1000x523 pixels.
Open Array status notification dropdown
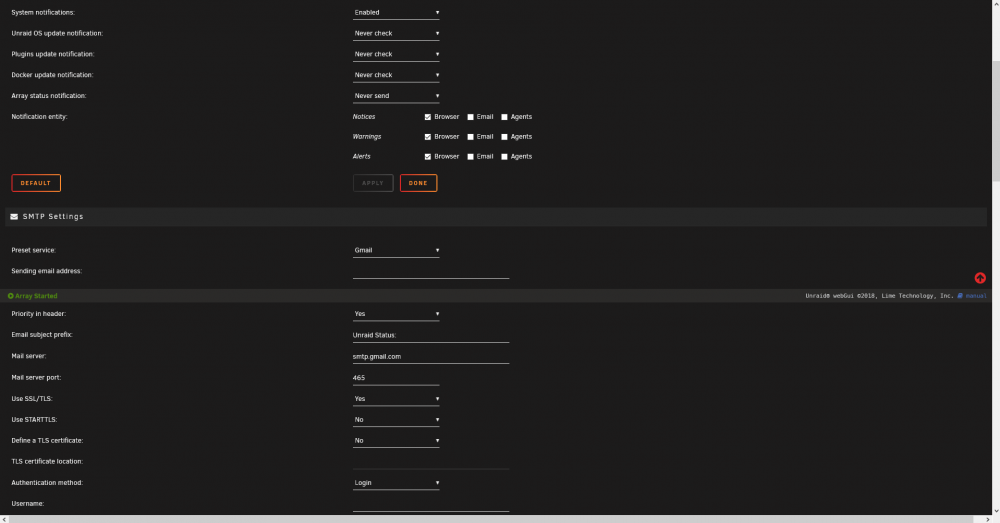[396, 96]
